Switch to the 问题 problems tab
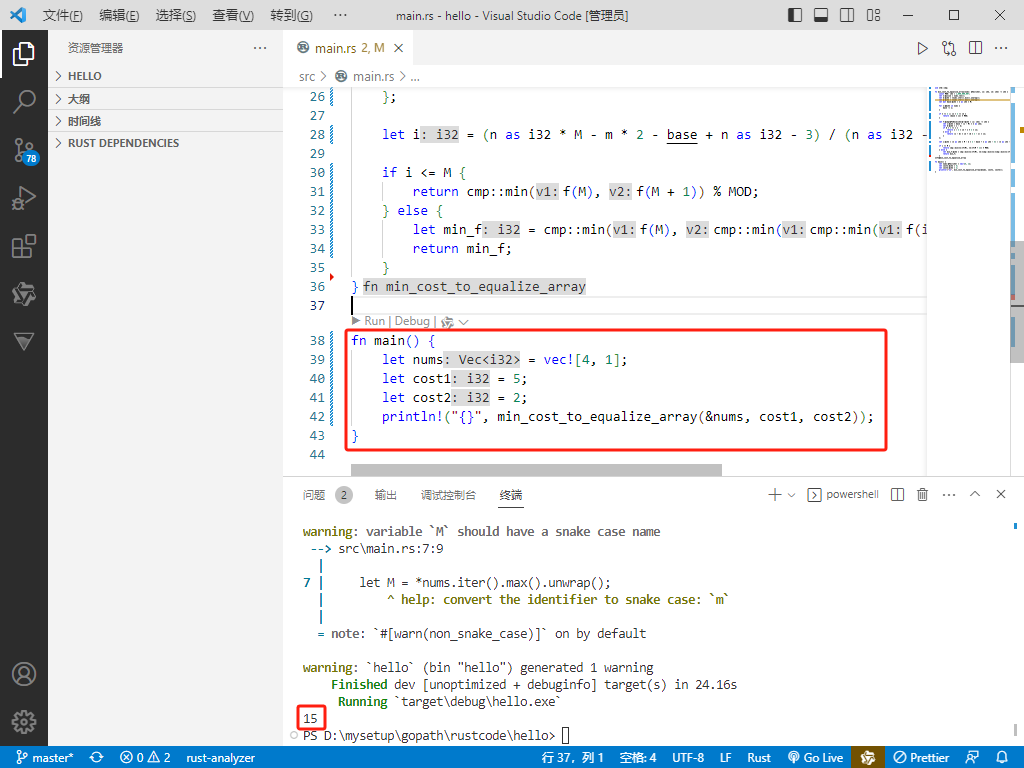 314,495
